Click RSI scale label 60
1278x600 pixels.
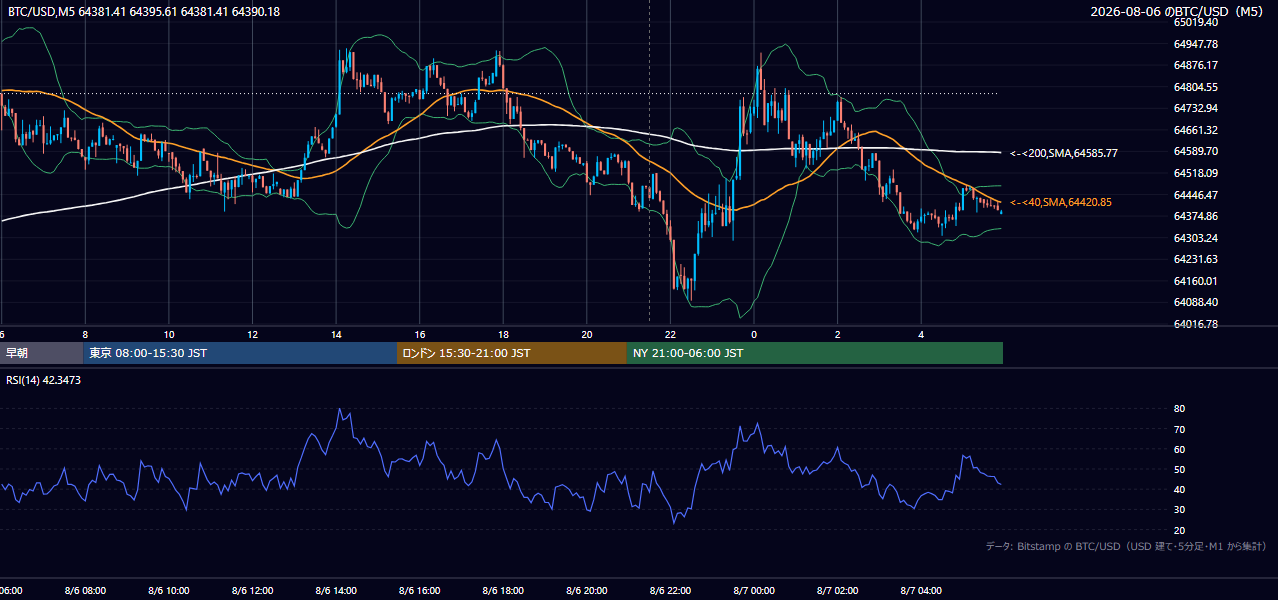click(x=1179, y=449)
